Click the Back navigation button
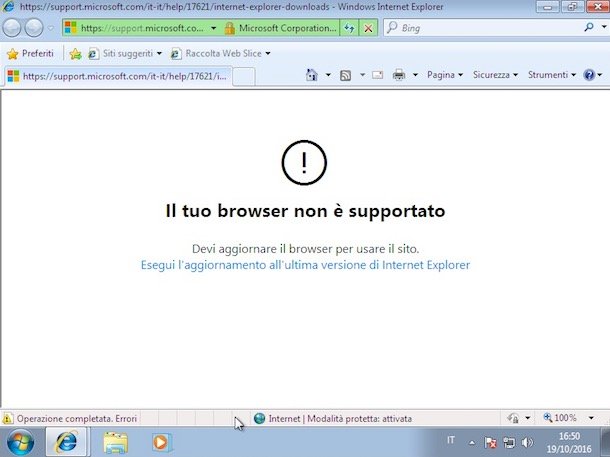610x457 pixels. tap(12, 28)
